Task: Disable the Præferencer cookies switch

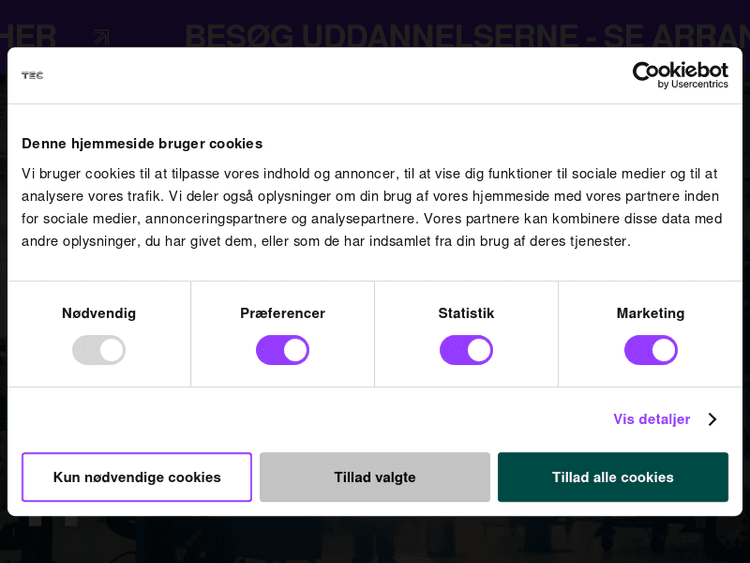Action: [x=282, y=350]
